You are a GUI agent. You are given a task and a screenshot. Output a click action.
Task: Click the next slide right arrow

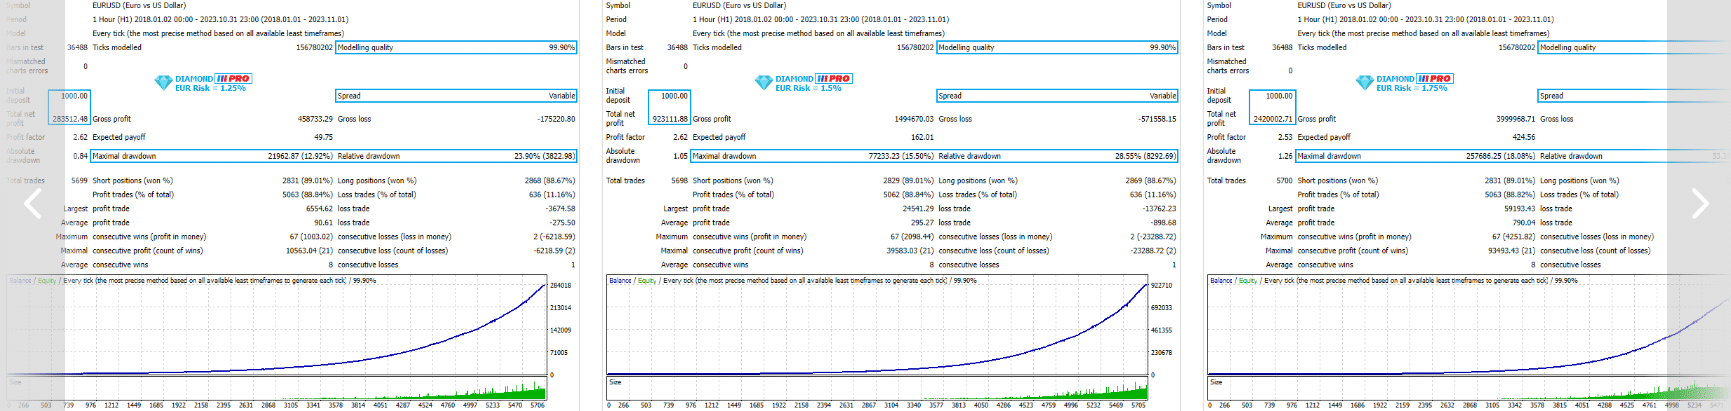(x=1699, y=204)
